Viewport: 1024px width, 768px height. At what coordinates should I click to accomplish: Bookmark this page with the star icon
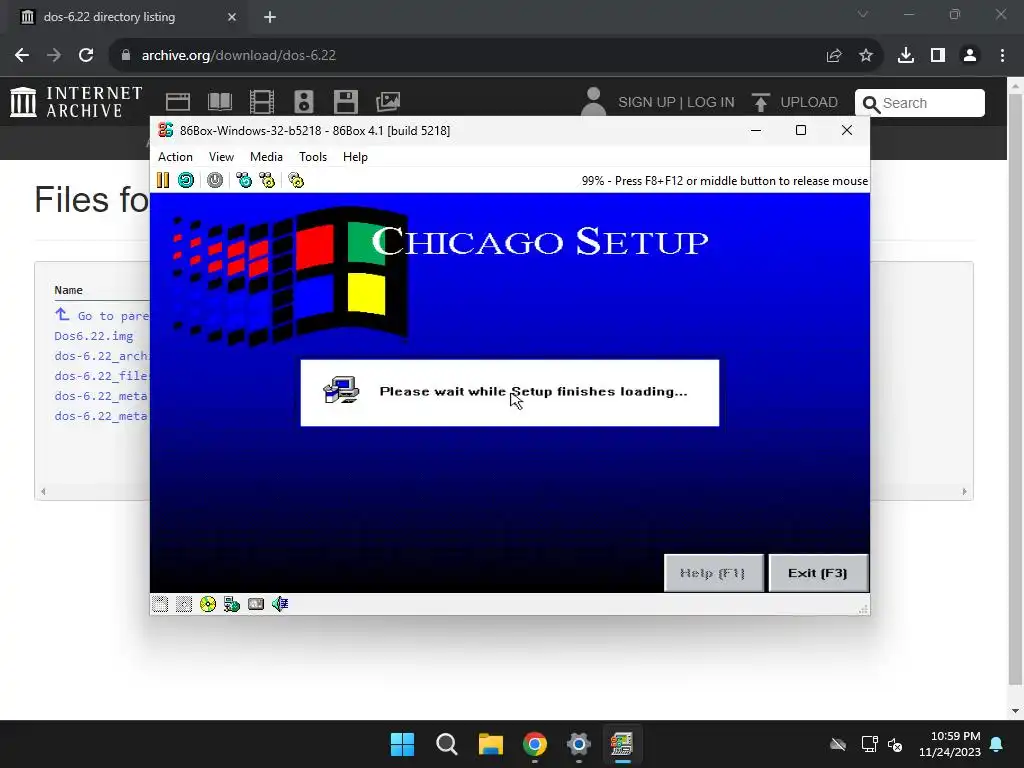click(866, 56)
